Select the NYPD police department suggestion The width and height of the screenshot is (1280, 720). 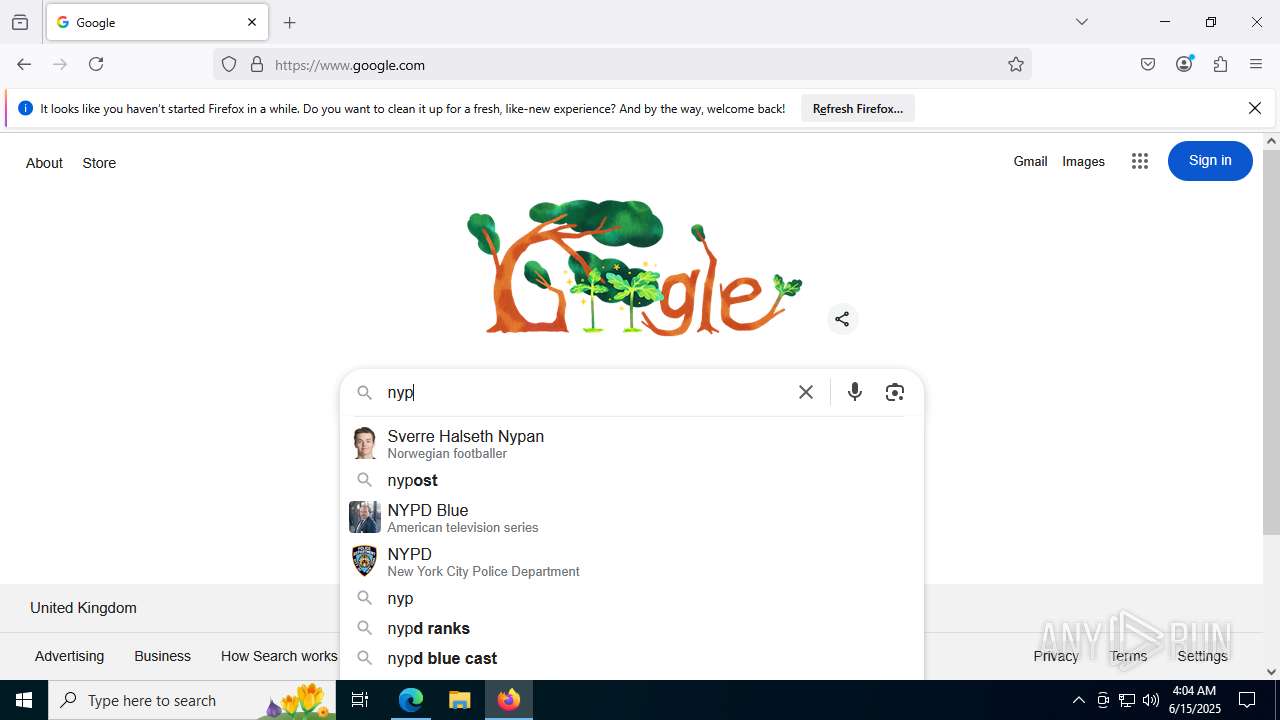pyautogui.click(x=632, y=562)
